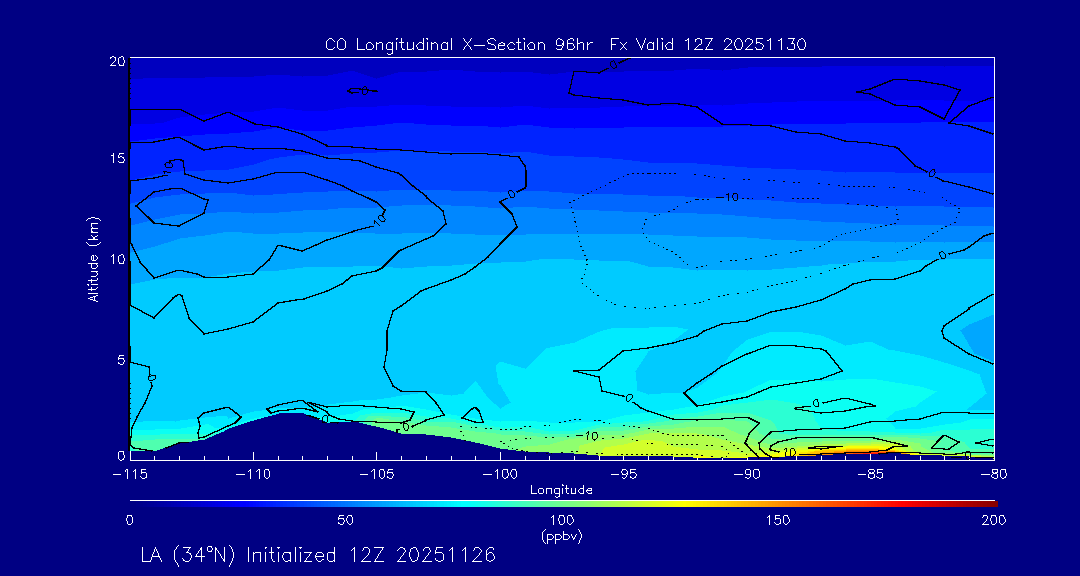Click the dark red end of the colorbar
The height and width of the screenshot is (576, 1080).
988,504
